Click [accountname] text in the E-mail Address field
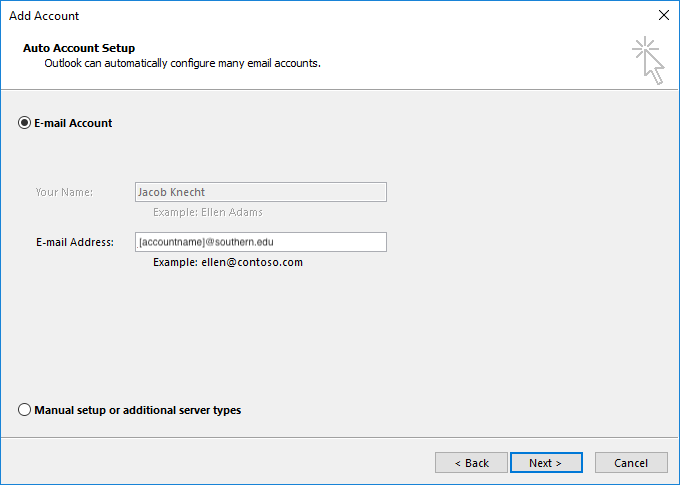Image resolution: width=680 pixels, height=485 pixels. 172,242
